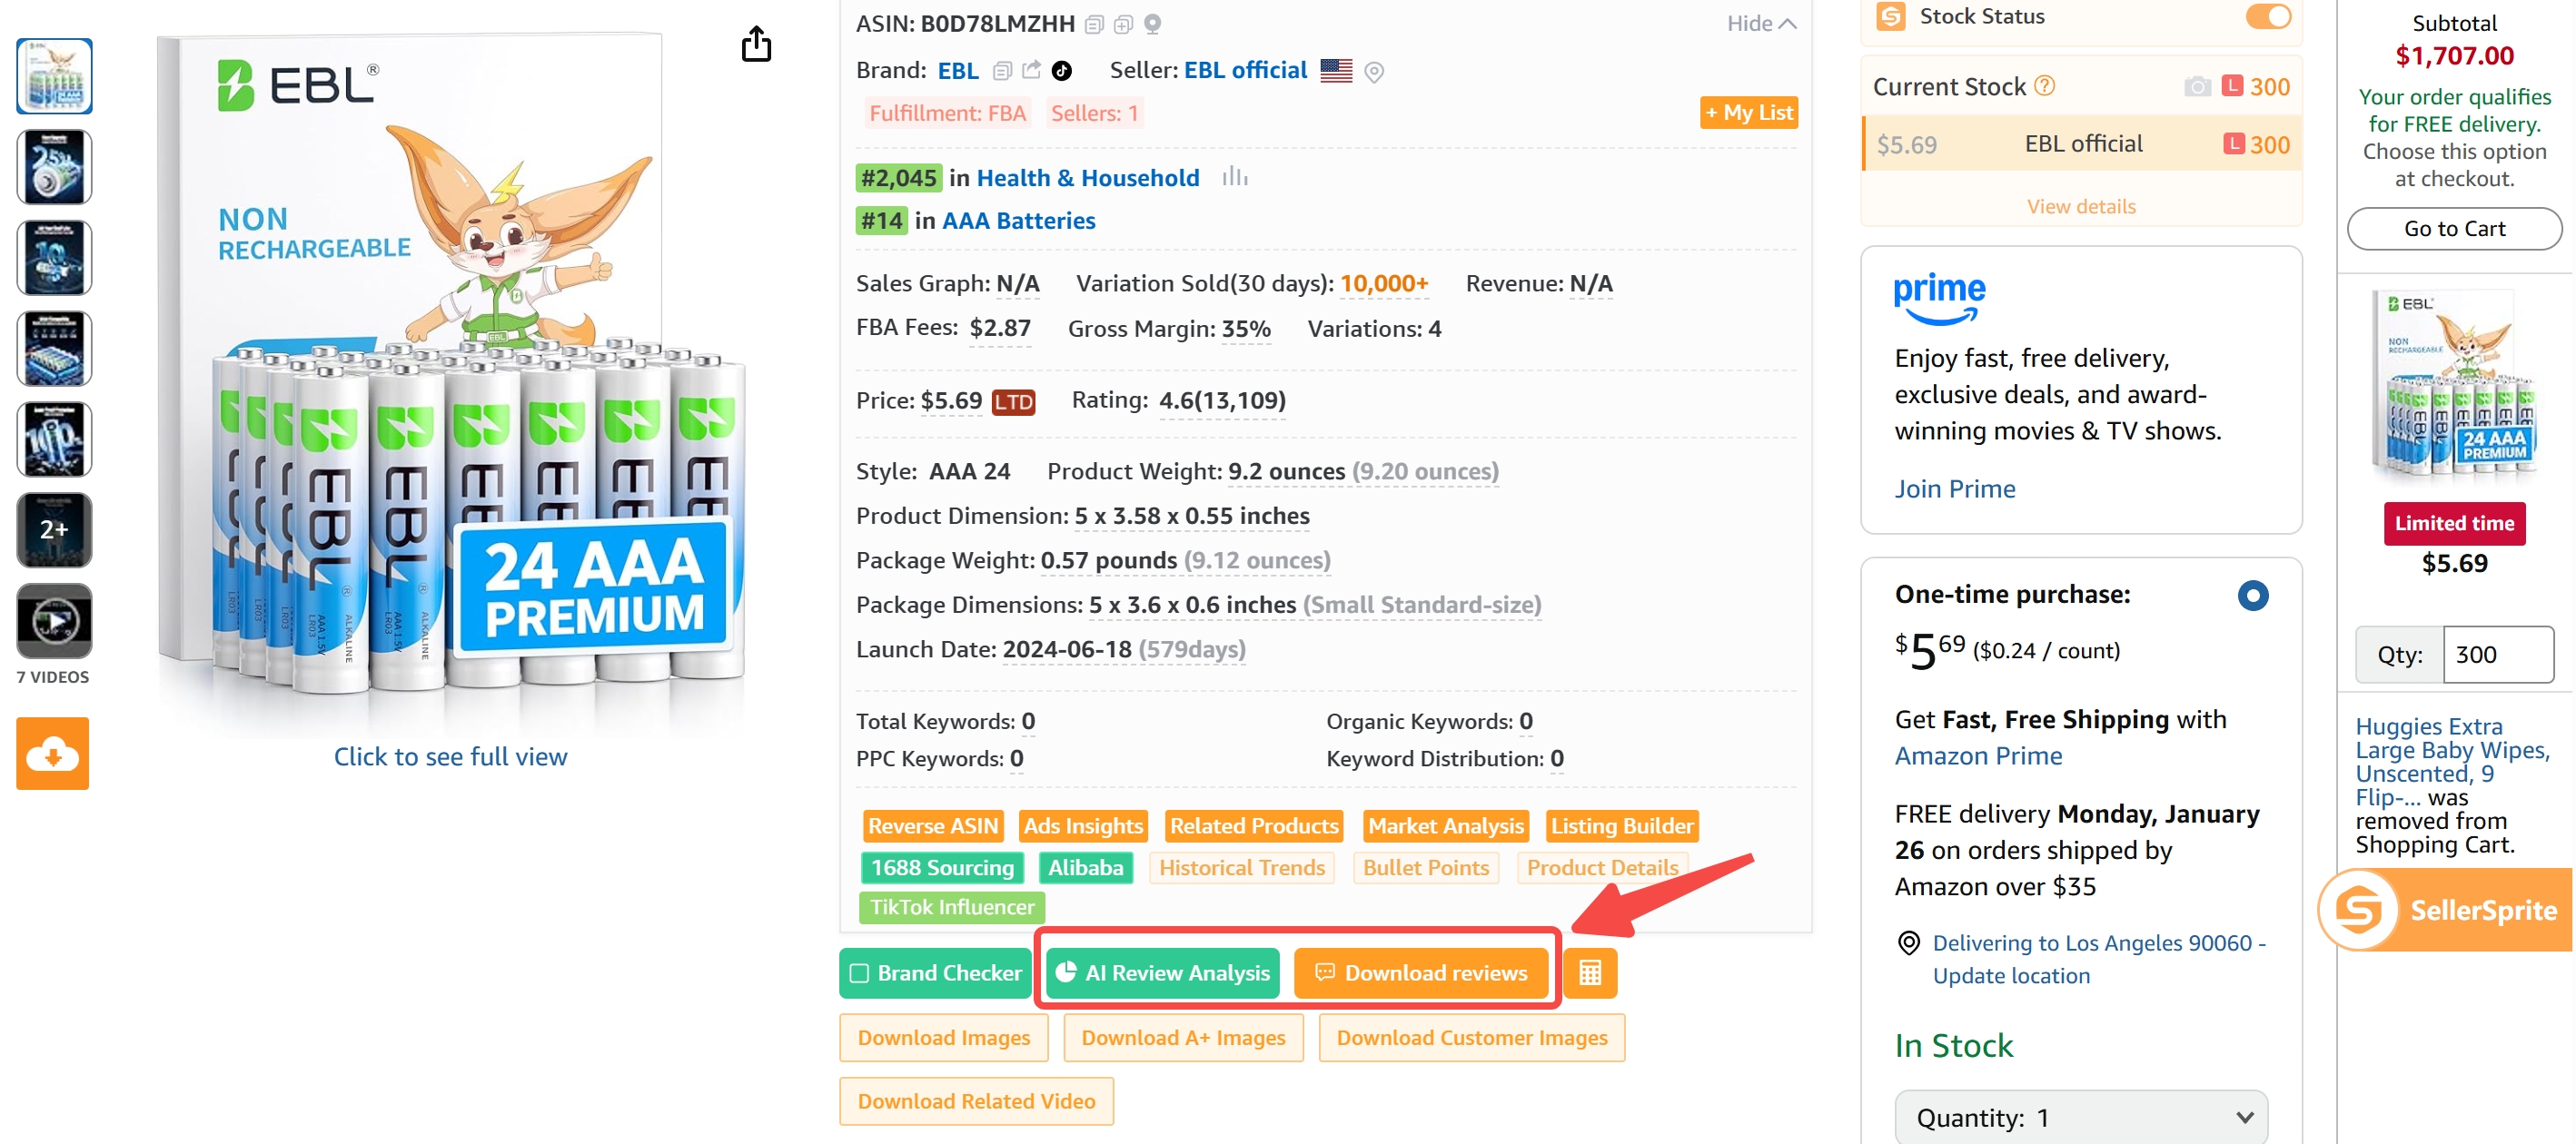Click the Go to Cart button
The width and height of the screenshot is (2576, 1144).
[x=2454, y=228]
